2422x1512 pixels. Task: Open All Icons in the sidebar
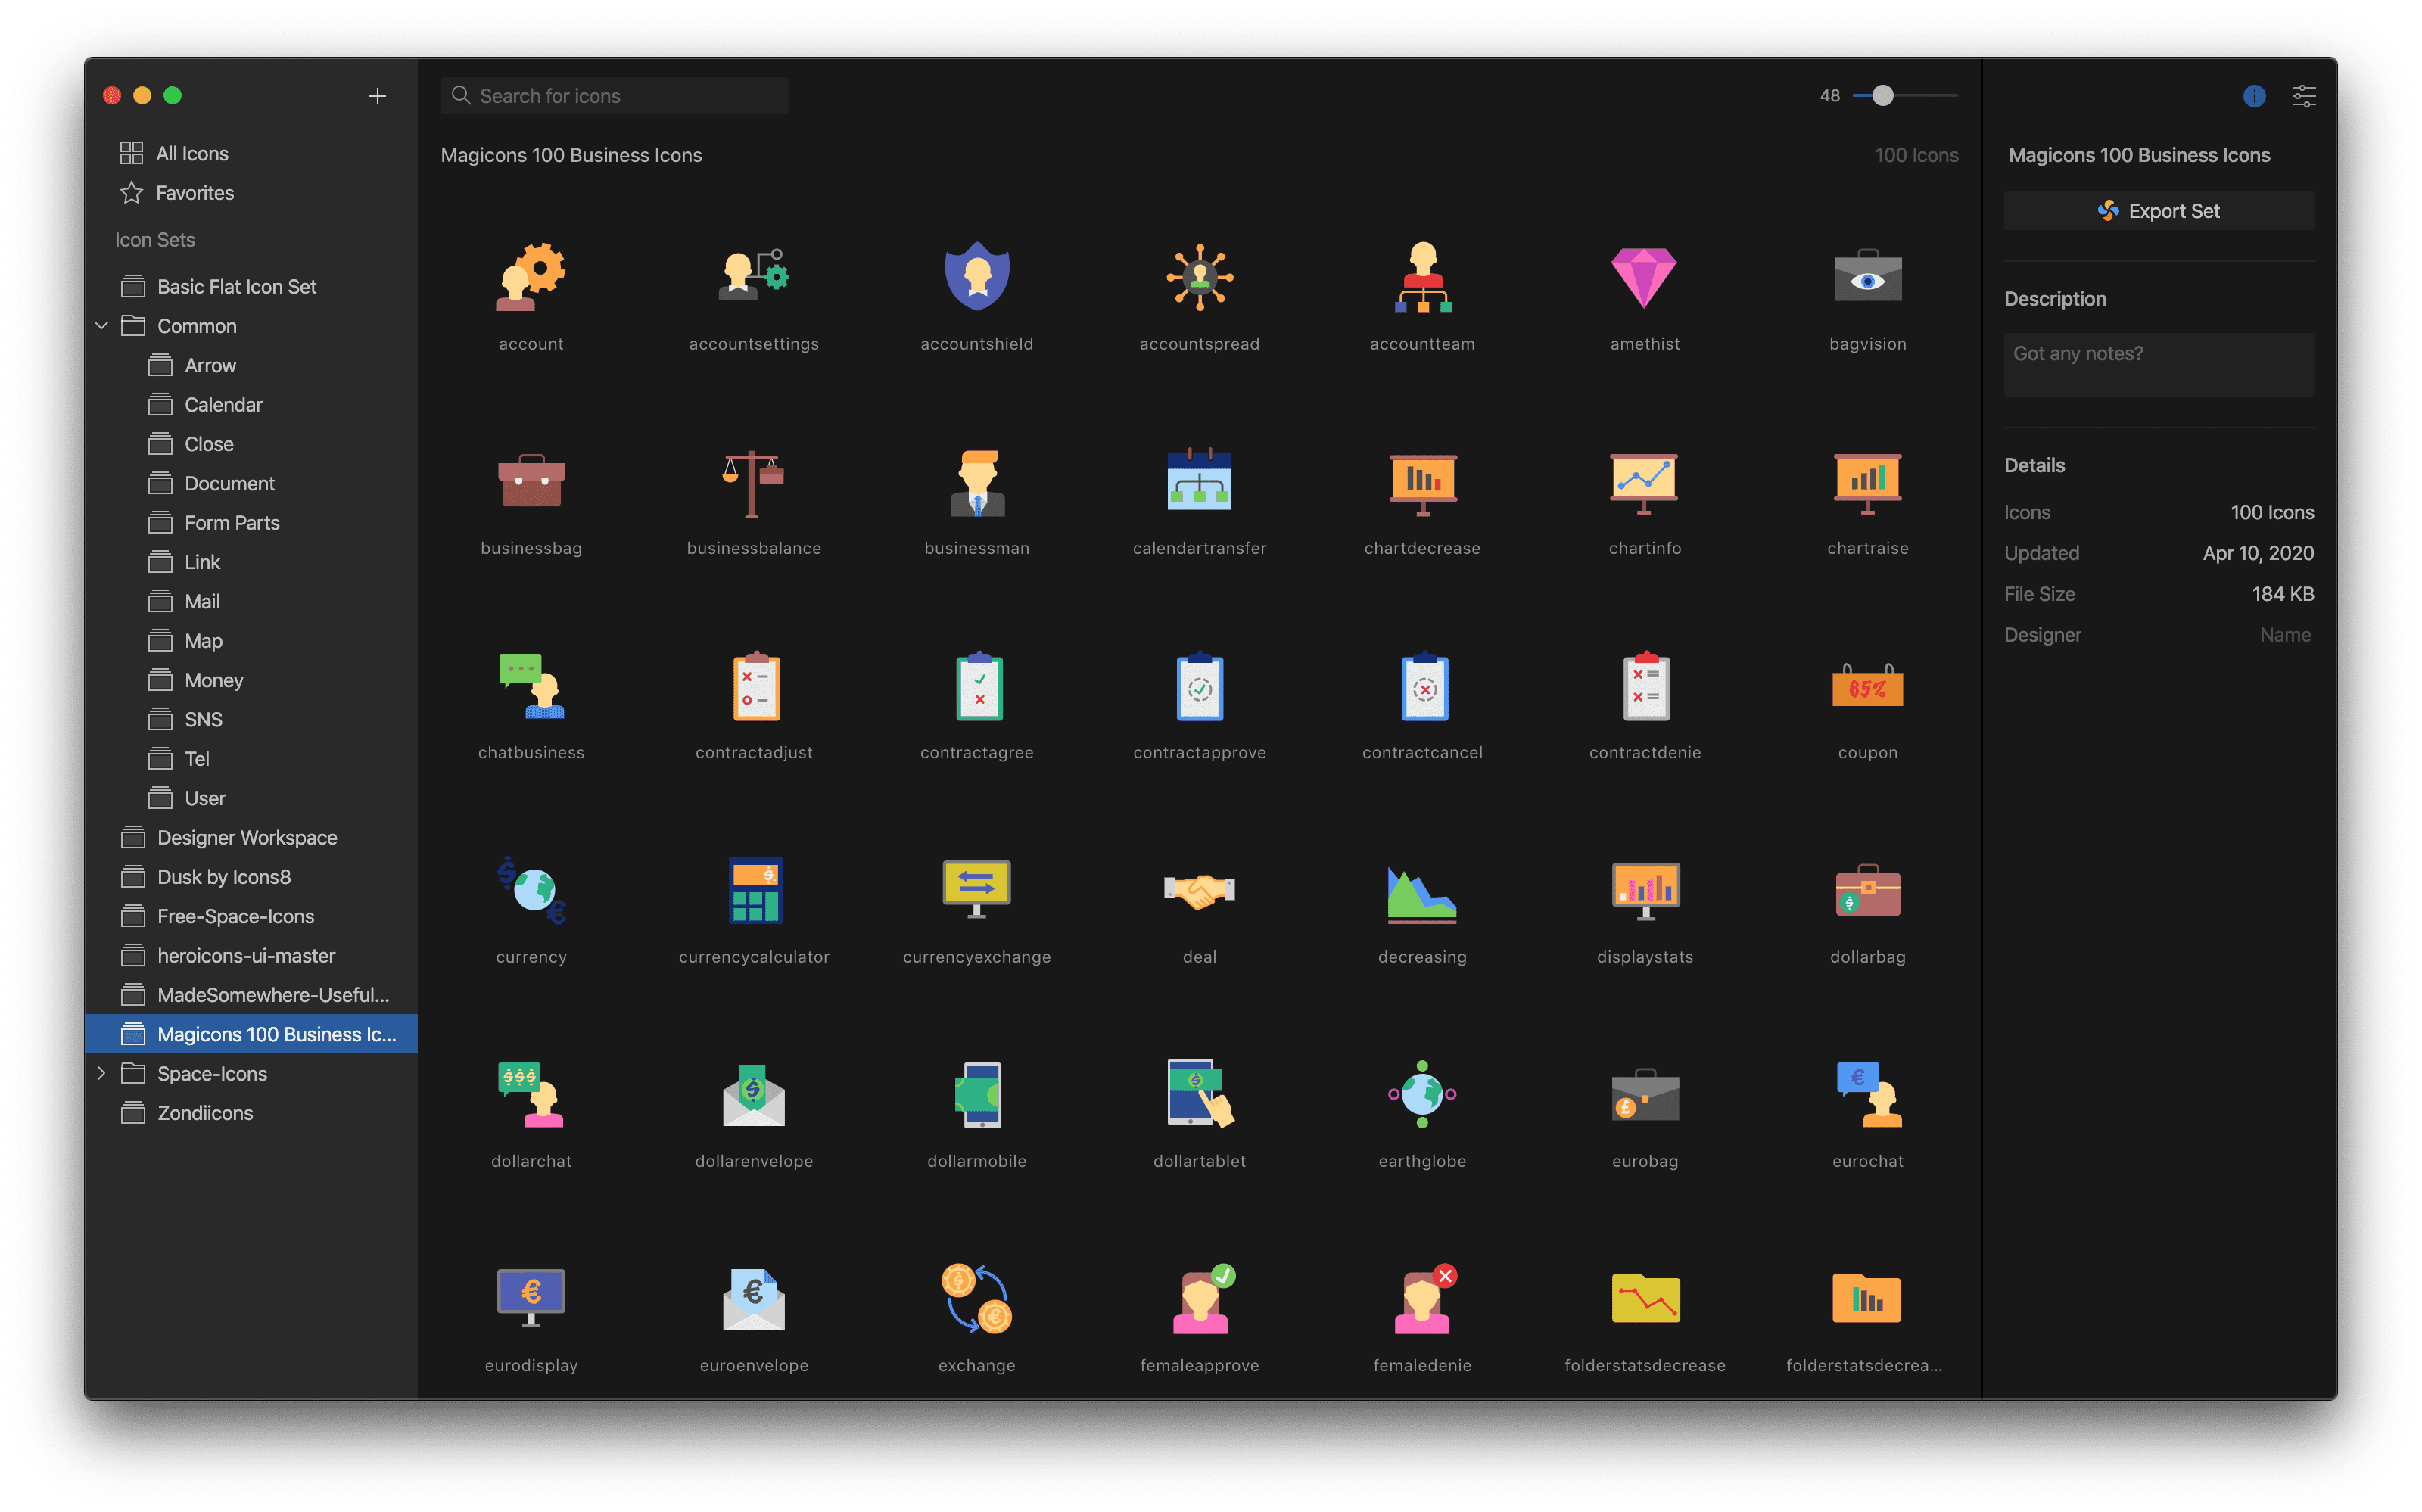pyautogui.click(x=192, y=154)
